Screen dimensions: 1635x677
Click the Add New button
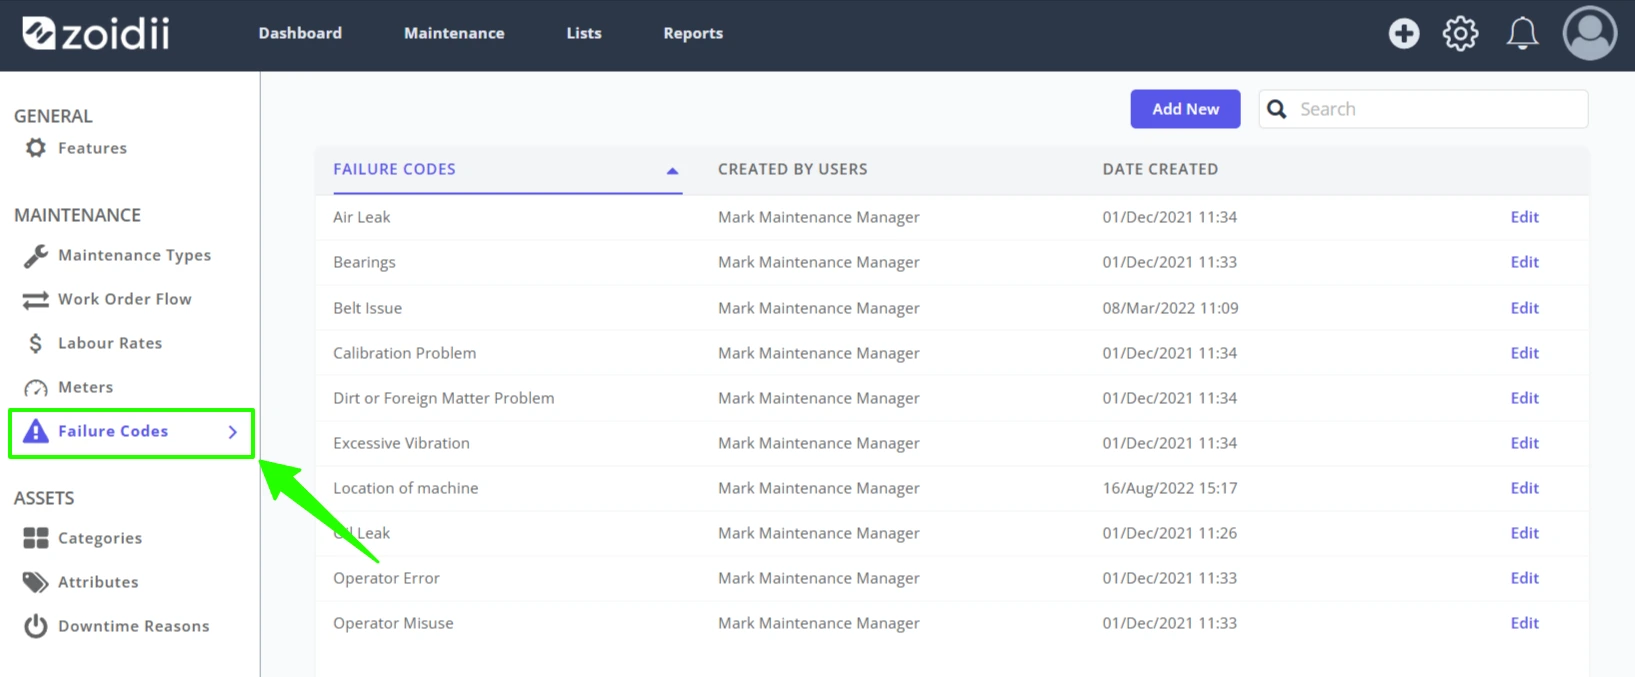coord(1185,109)
